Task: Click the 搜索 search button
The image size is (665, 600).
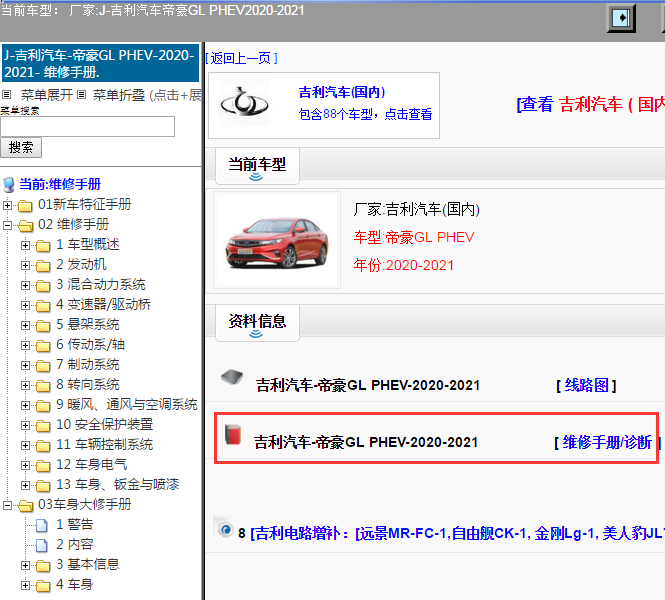Action: point(21,148)
